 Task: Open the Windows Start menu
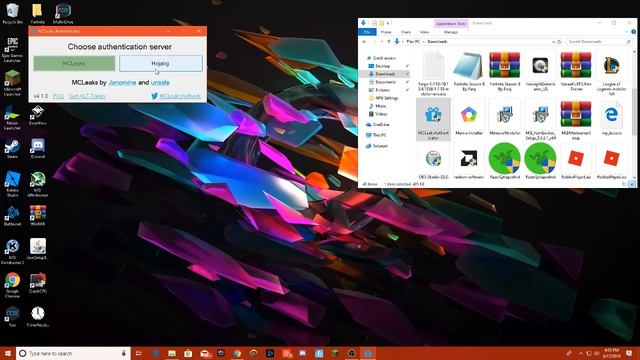point(8,353)
